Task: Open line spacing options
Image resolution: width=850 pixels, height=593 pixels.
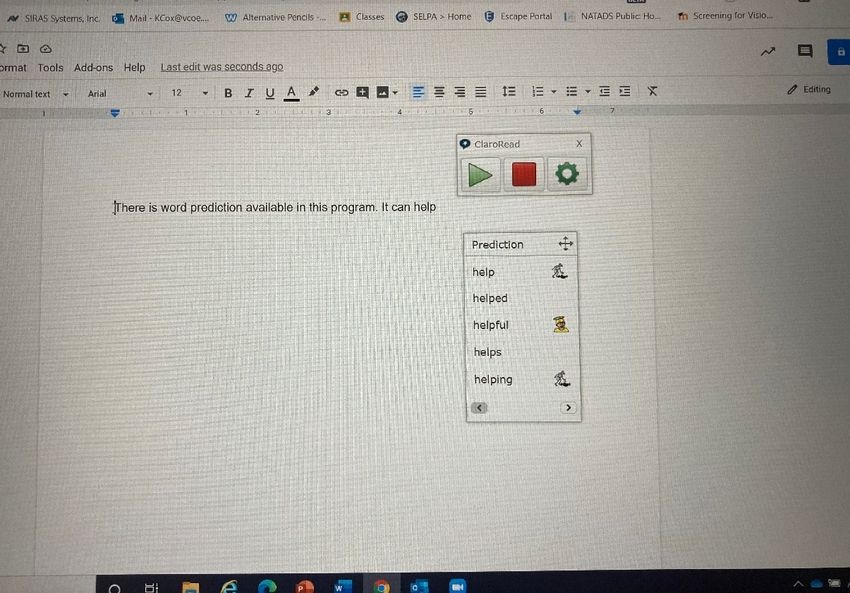Action: (508, 92)
